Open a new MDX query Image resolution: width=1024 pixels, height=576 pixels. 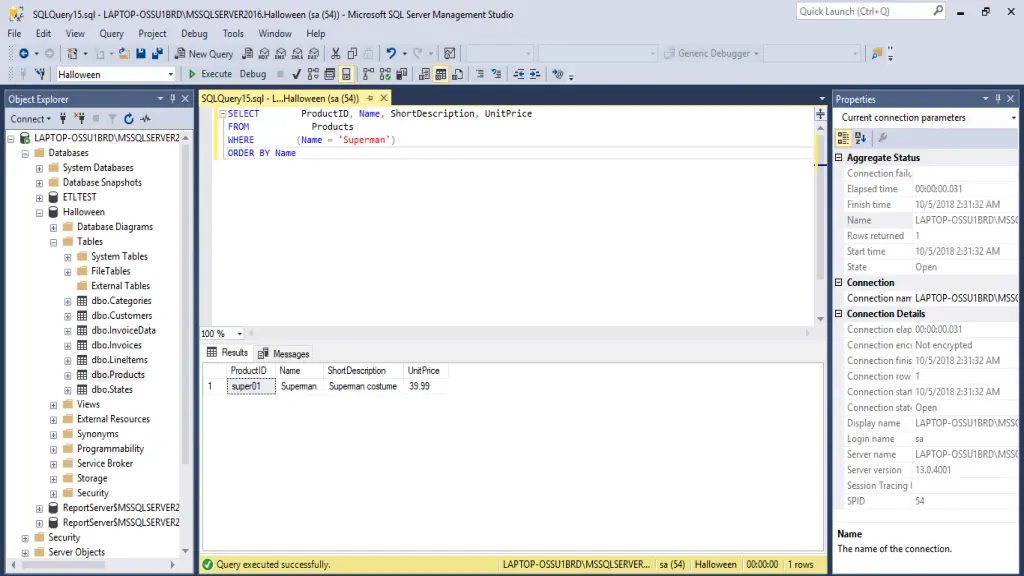point(264,54)
